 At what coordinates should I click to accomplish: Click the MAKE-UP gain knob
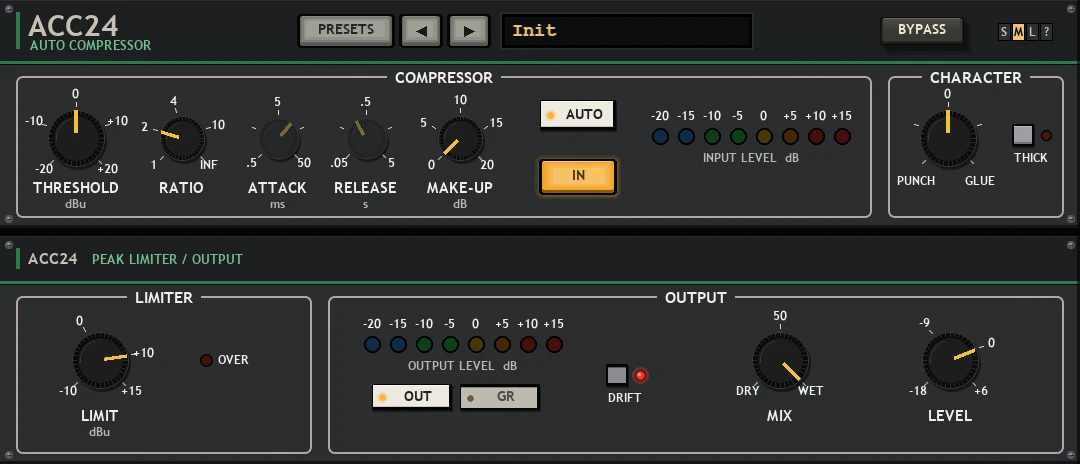(461, 138)
